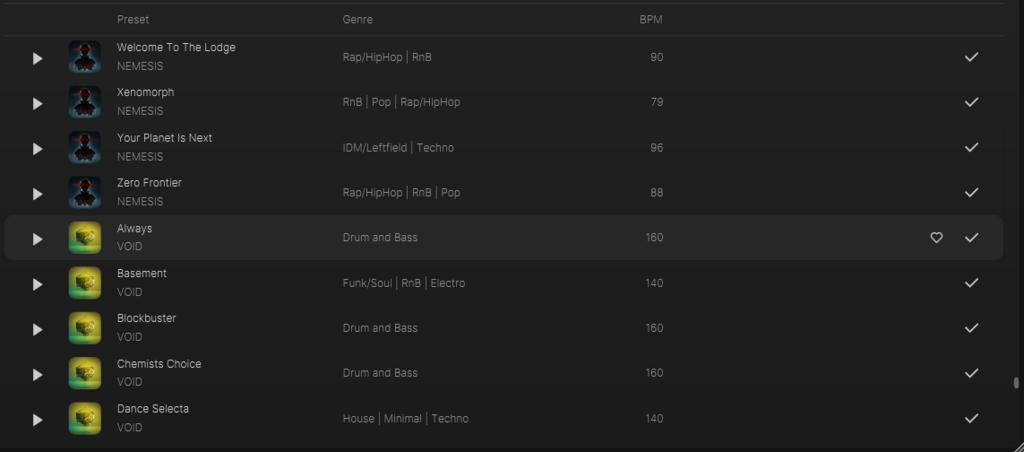Toggle the checkmark on the Always row
The height and width of the screenshot is (452, 1024).
tap(972, 238)
